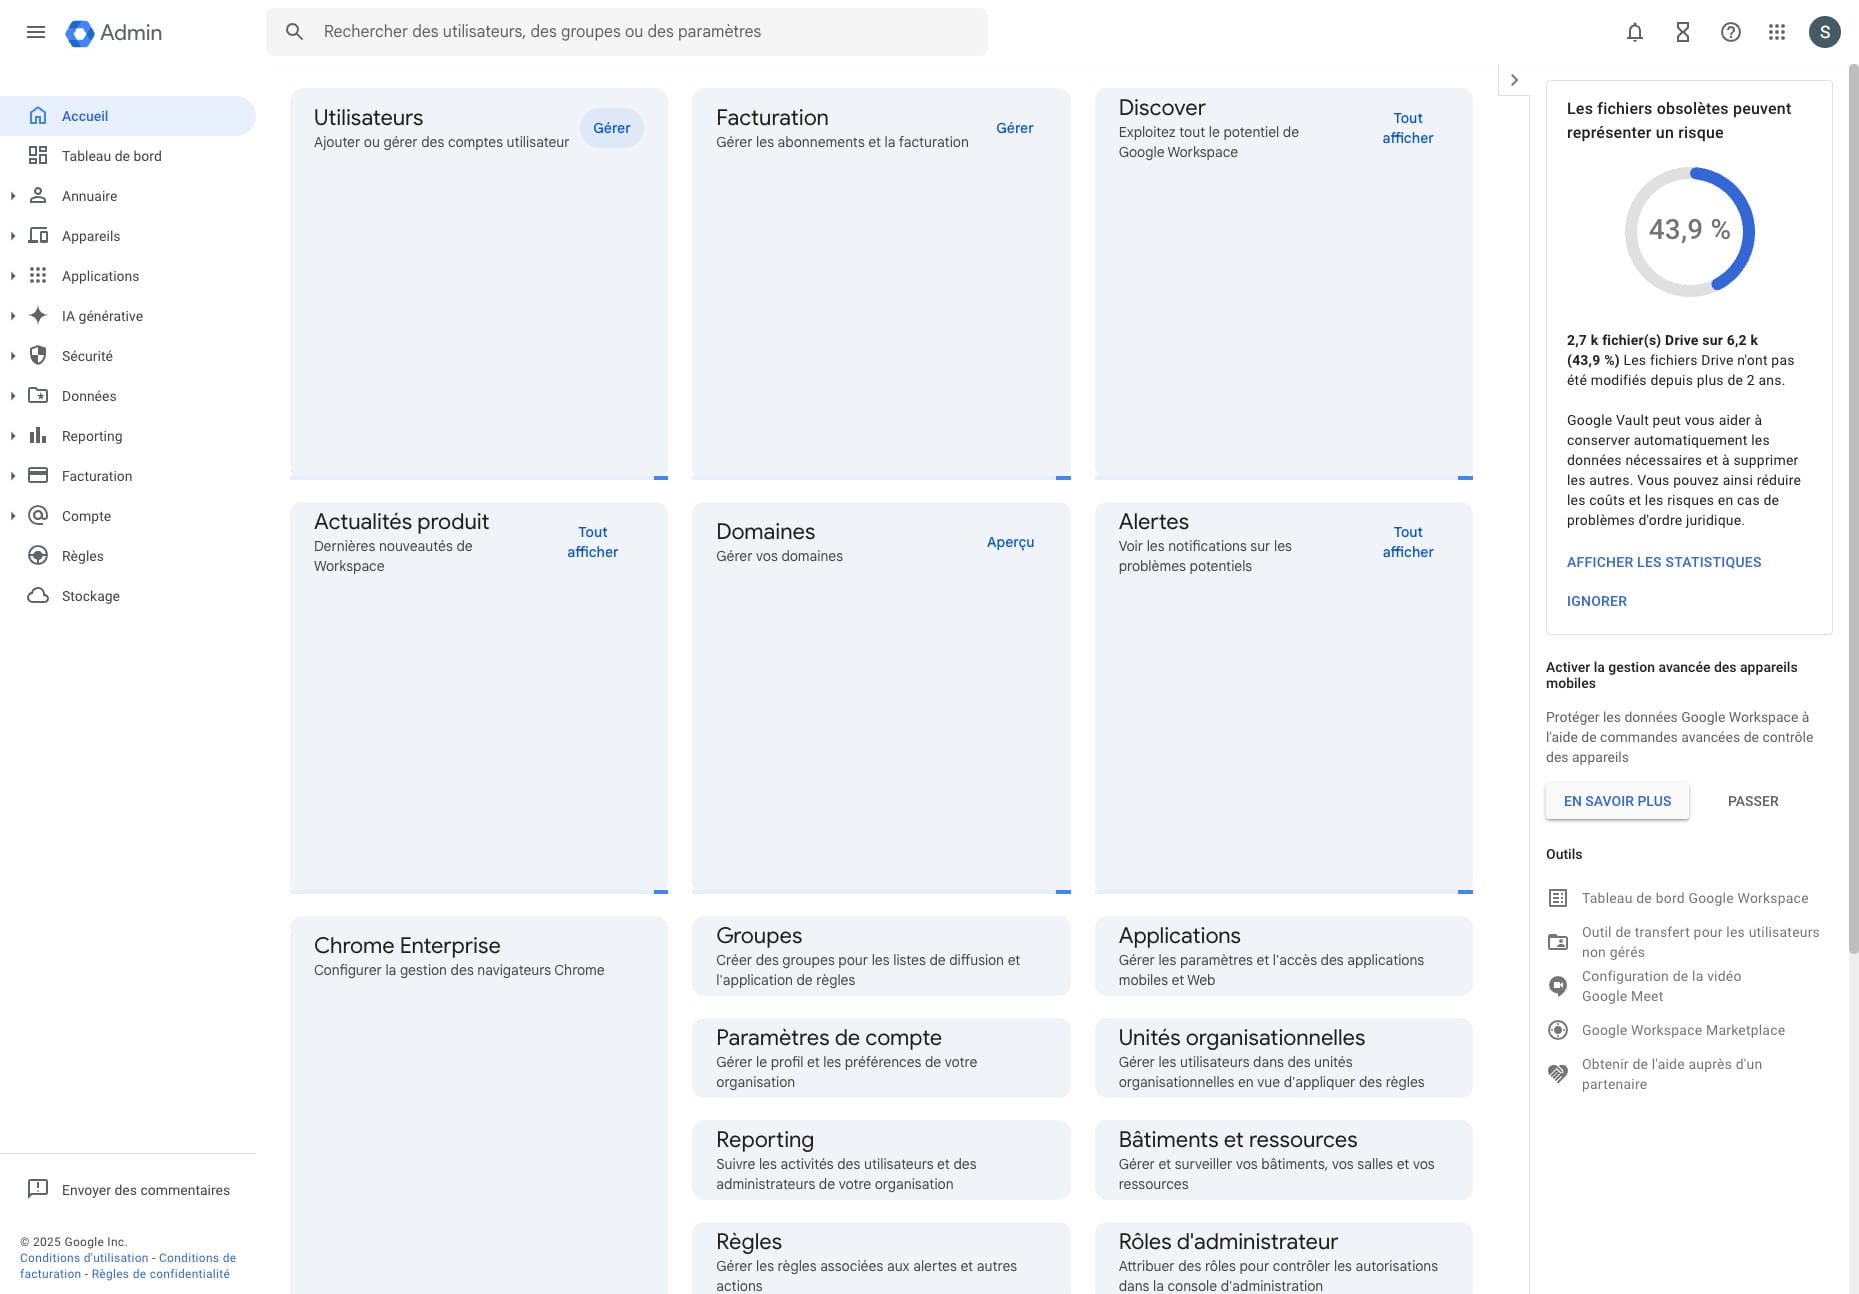Click the EN SAVOIR PLUS button

tap(1617, 801)
